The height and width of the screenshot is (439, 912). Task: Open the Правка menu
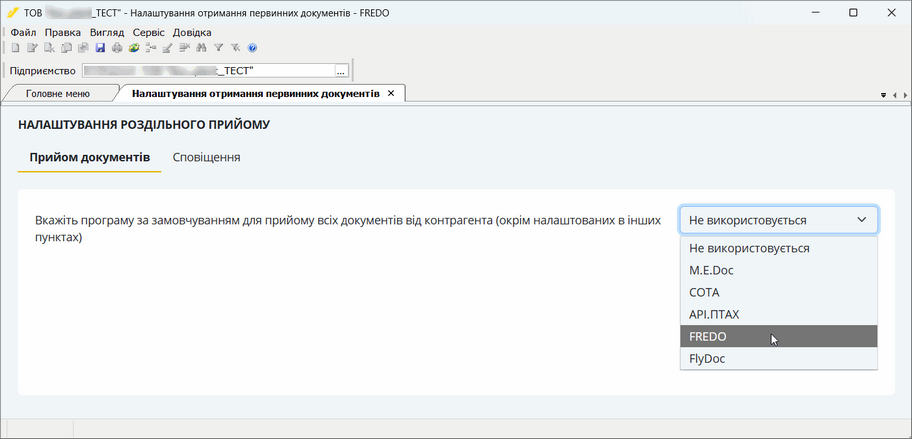click(63, 33)
